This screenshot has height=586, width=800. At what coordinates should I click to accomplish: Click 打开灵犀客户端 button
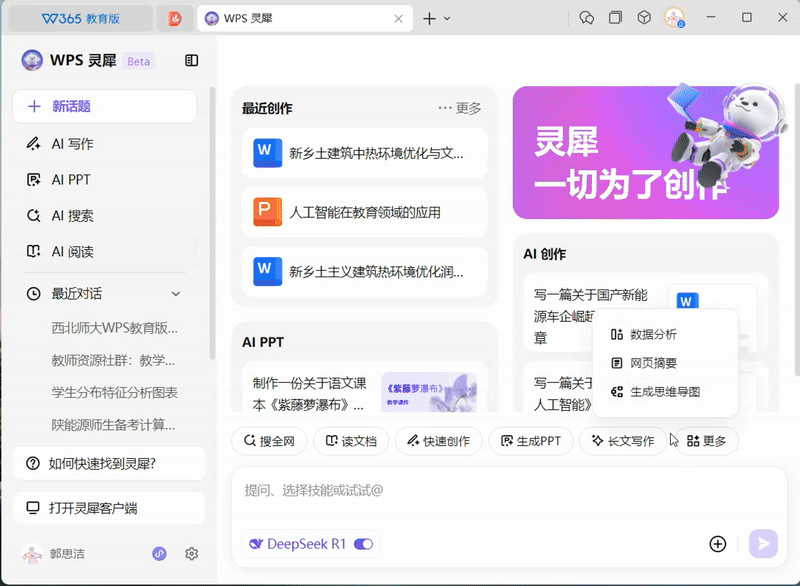pos(109,508)
